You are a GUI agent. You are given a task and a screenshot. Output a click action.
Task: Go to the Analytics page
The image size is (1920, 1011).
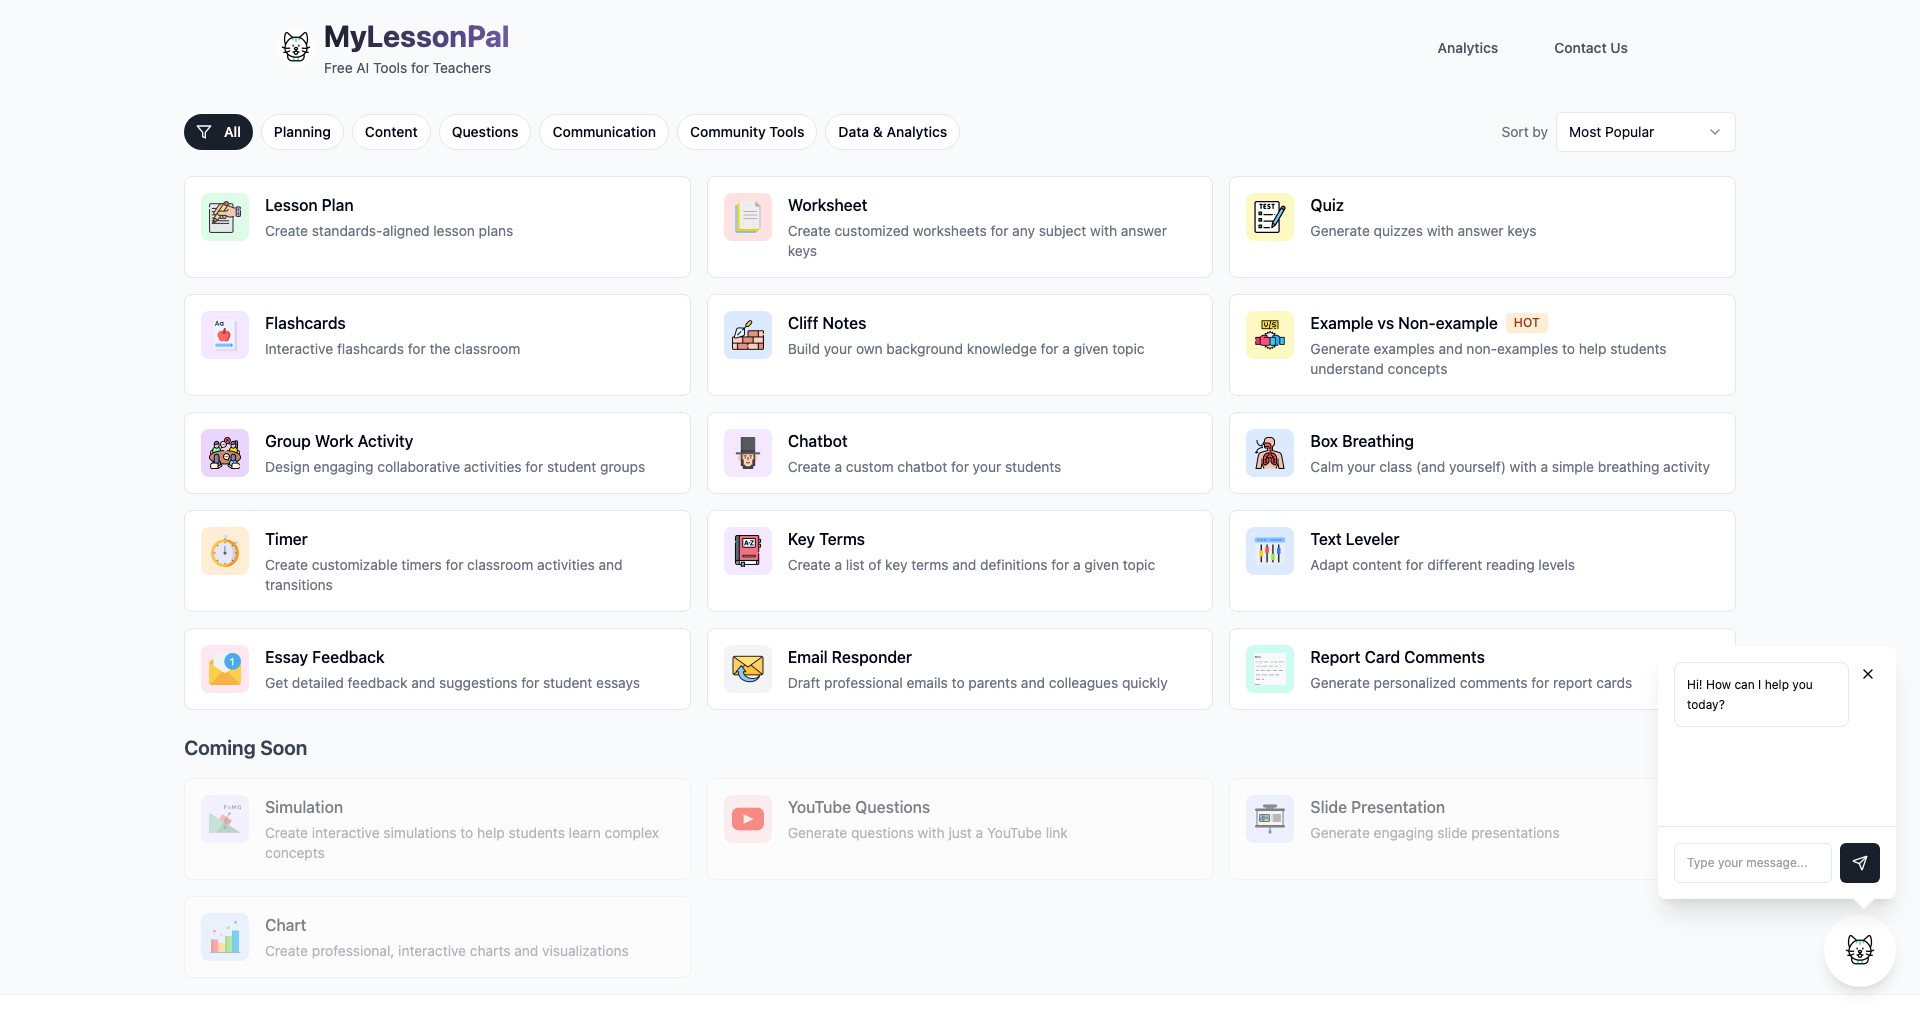1467,48
